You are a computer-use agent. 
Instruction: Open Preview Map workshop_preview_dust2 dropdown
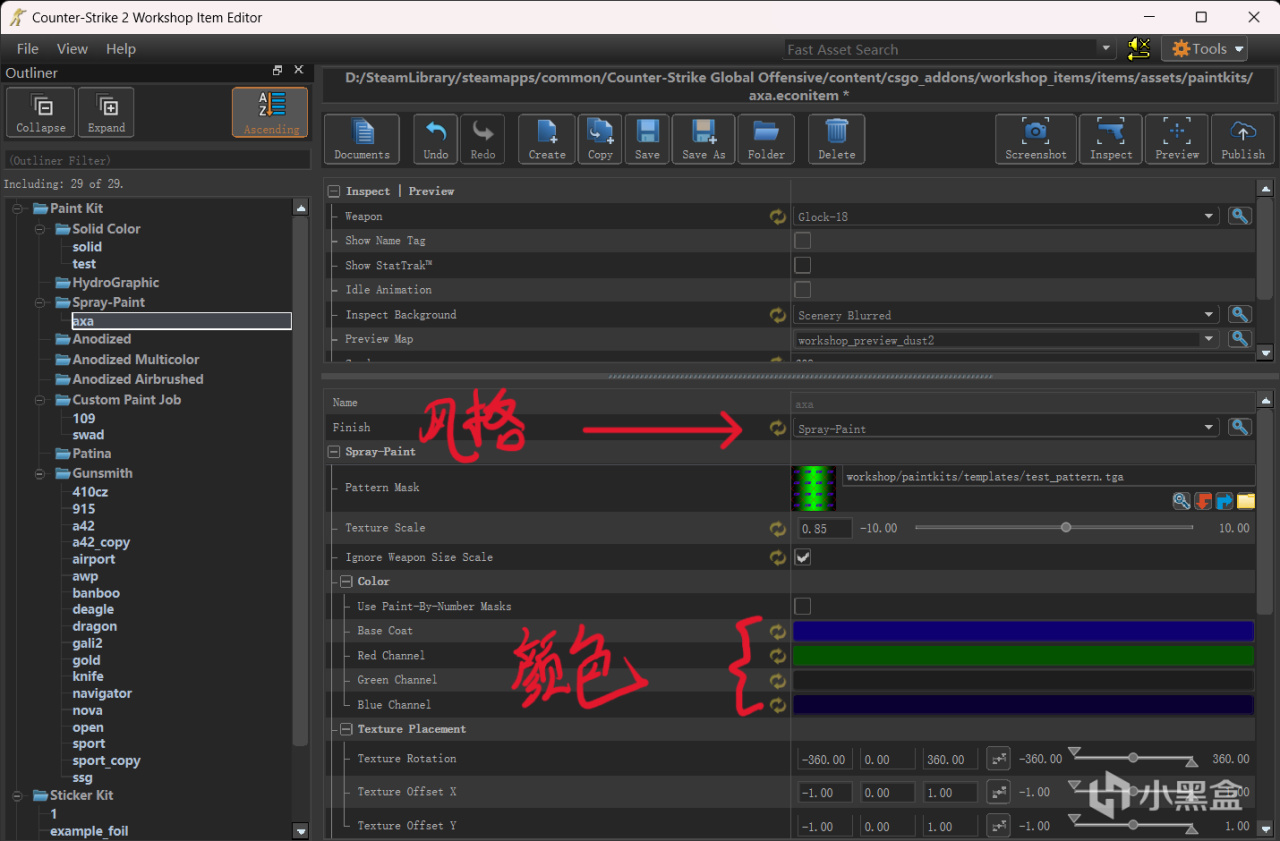tap(1006, 340)
